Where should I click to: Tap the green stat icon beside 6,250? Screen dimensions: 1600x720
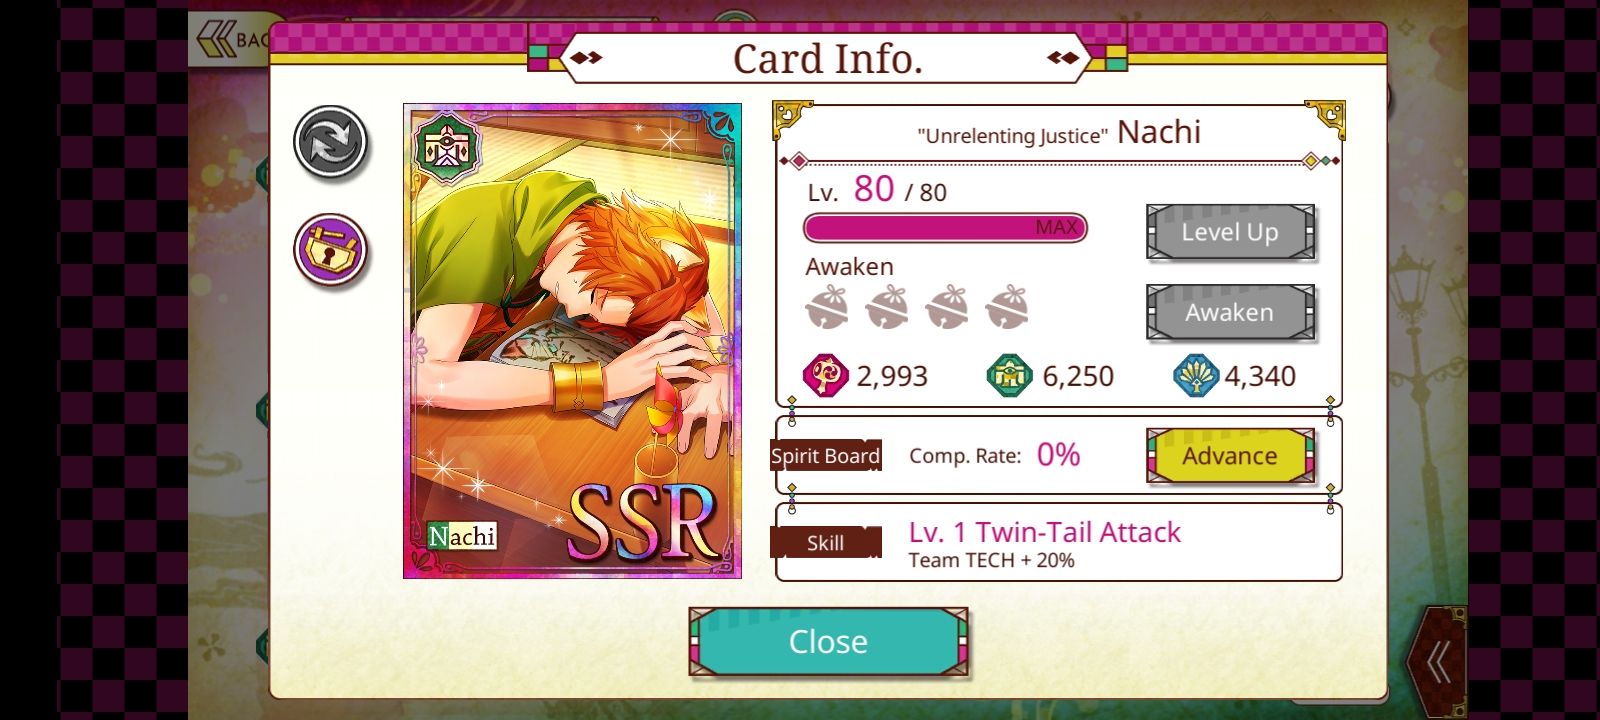1010,376
